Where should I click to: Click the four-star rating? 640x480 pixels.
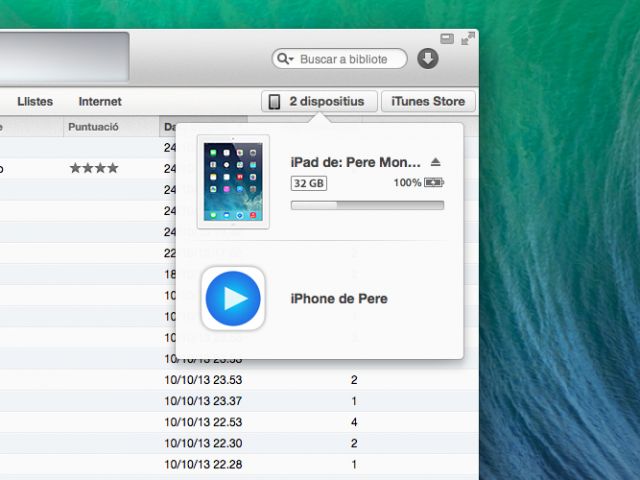point(94,168)
